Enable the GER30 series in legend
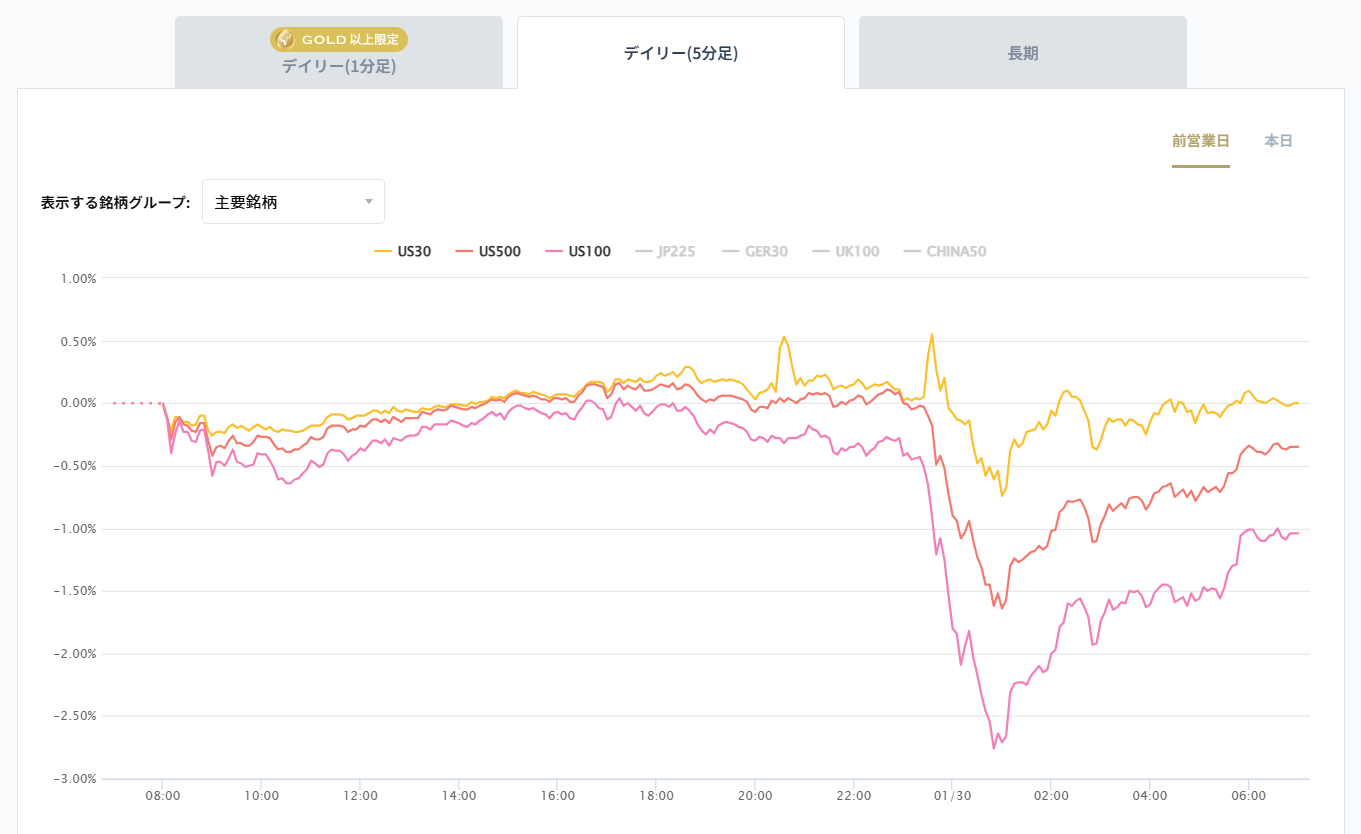Image resolution: width=1361 pixels, height=834 pixels. (766, 251)
